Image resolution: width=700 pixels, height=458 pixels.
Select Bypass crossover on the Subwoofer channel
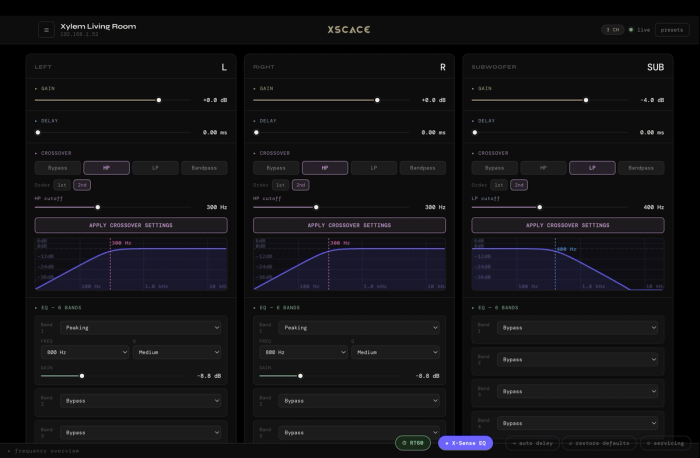494,168
